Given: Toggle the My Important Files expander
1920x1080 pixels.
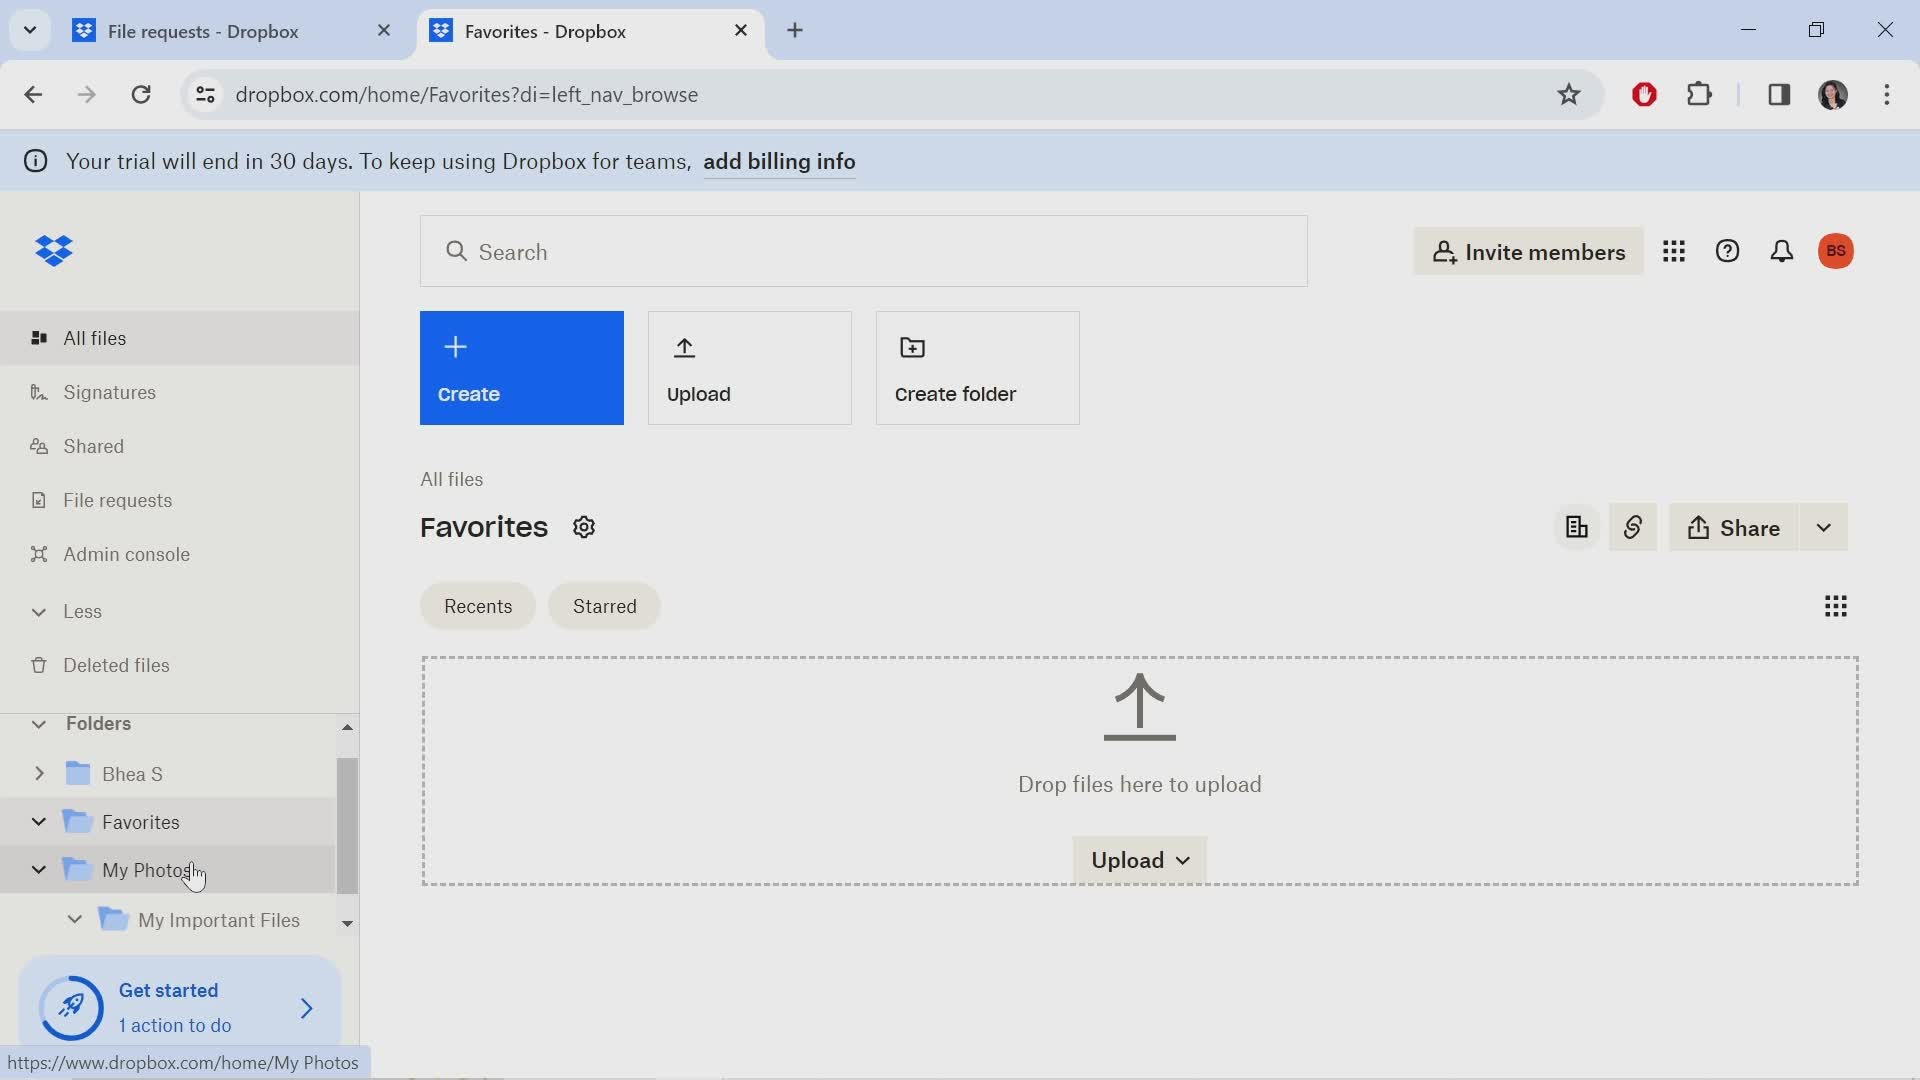Looking at the screenshot, I should [74, 919].
